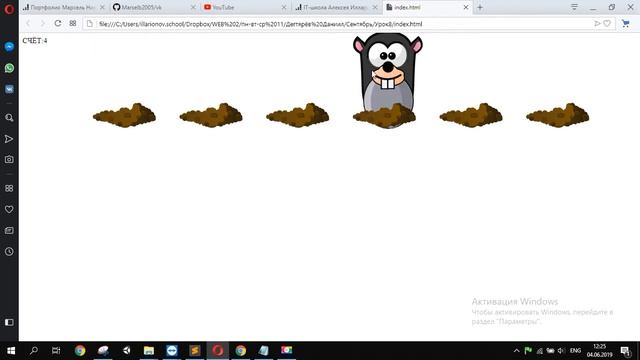This screenshot has height=360, width=640.
Task: Click the last dirt mound on the right
Action: click(558, 115)
